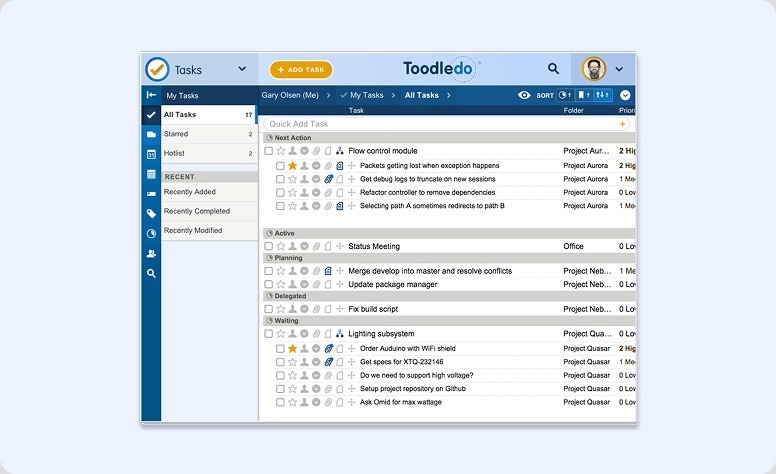The width and height of the screenshot is (776, 474).
Task: Select Hotlist in sidebar
Action: [208, 153]
